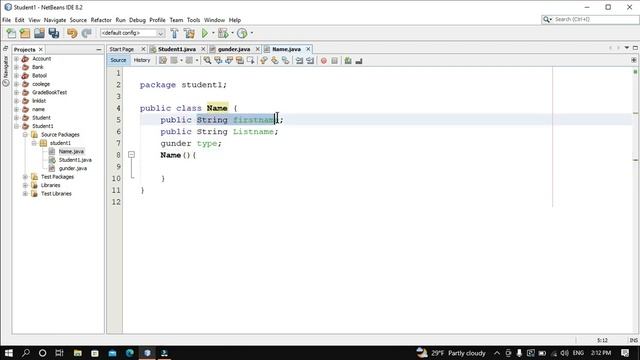
Task: Minimize the Projects panel
Action: pyautogui.click(x=99, y=50)
